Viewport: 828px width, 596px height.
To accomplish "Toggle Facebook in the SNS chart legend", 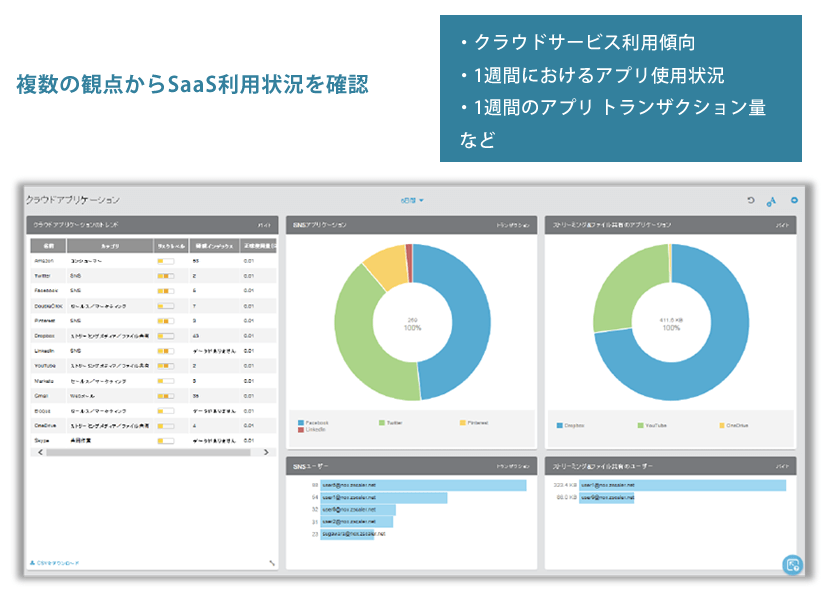I will [x=314, y=423].
